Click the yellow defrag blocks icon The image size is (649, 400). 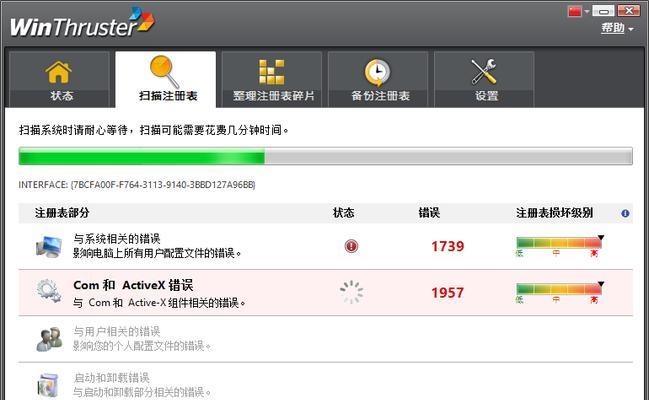click(272, 72)
